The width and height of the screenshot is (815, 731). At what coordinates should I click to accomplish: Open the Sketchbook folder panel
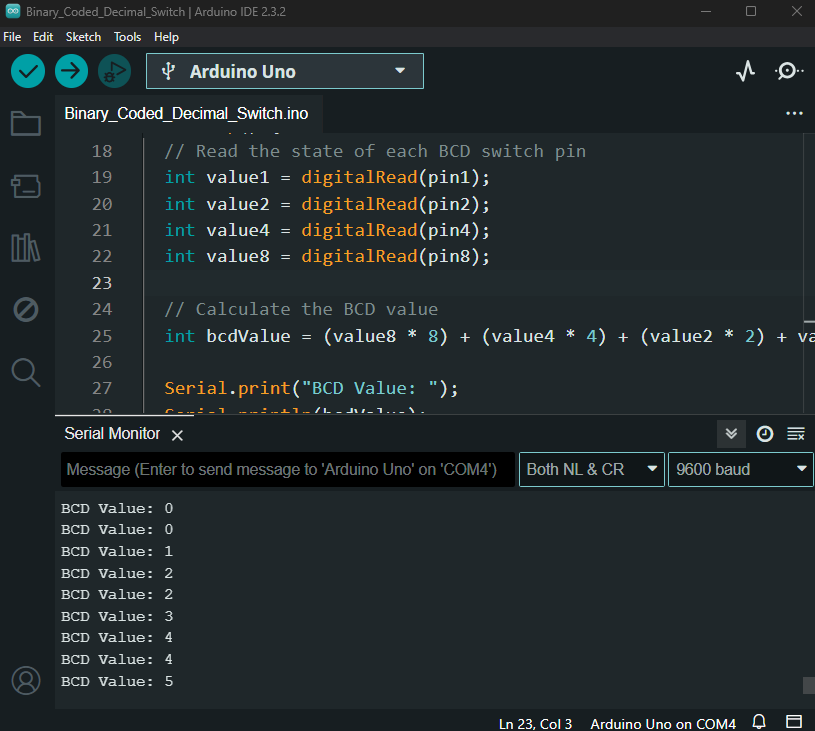26,124
